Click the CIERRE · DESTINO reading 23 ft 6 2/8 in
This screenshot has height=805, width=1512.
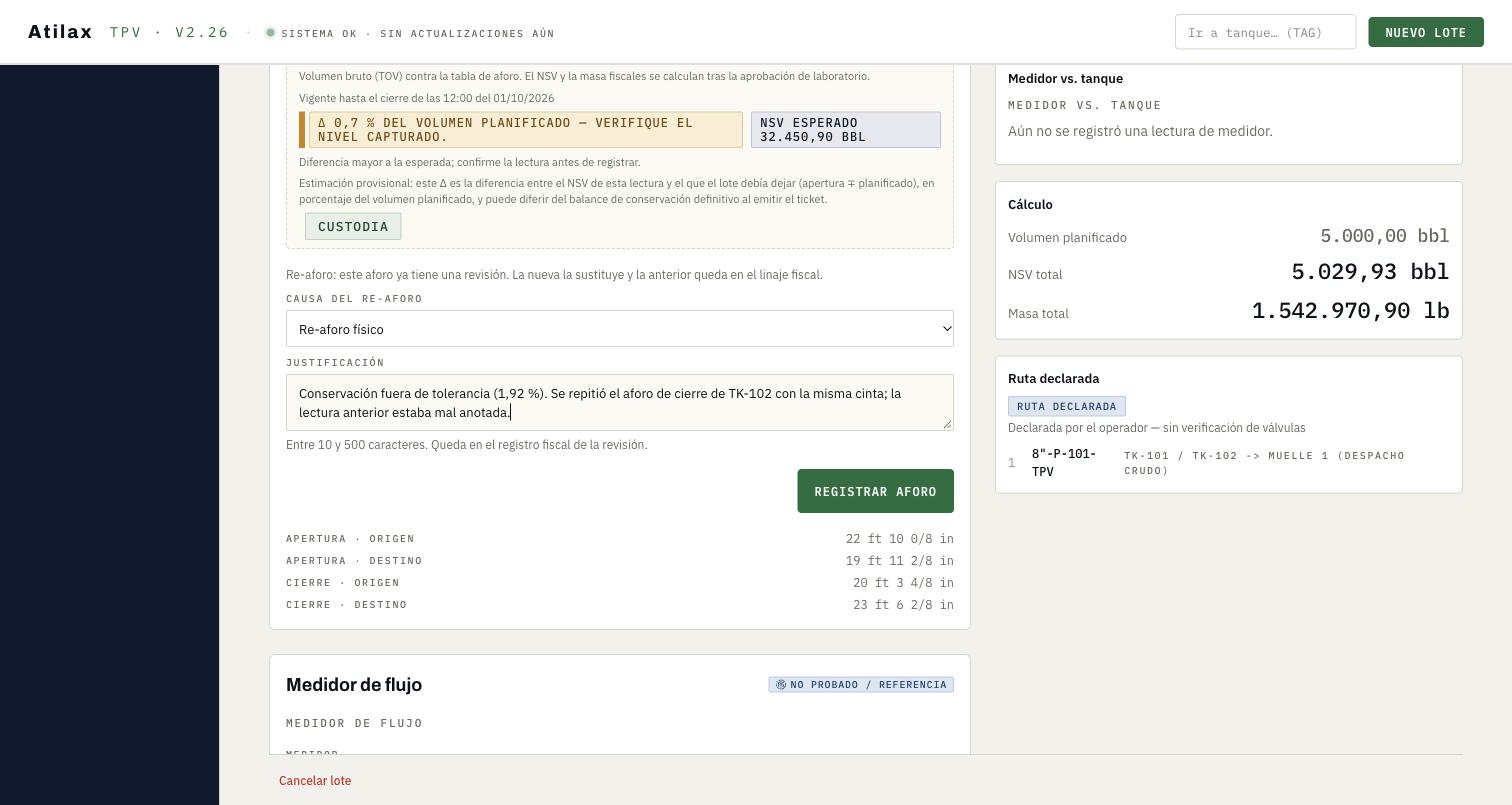[x=903, y=605]
